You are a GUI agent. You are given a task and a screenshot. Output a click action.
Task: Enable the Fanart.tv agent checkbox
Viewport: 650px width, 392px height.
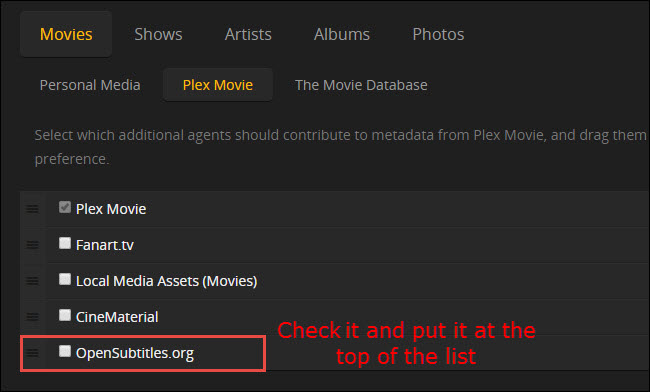pyautogui.click(x=65, y=243)
